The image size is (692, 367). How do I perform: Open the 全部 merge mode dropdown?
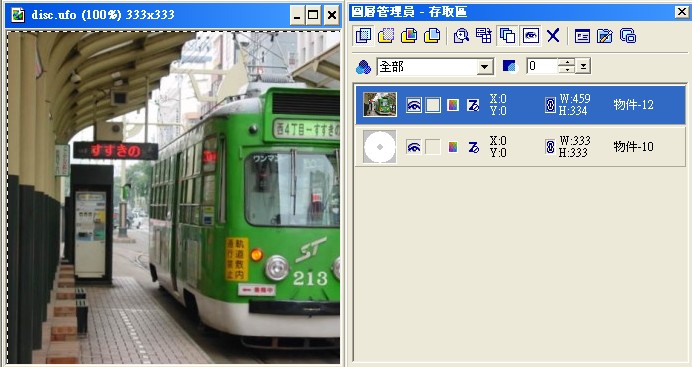485,67
